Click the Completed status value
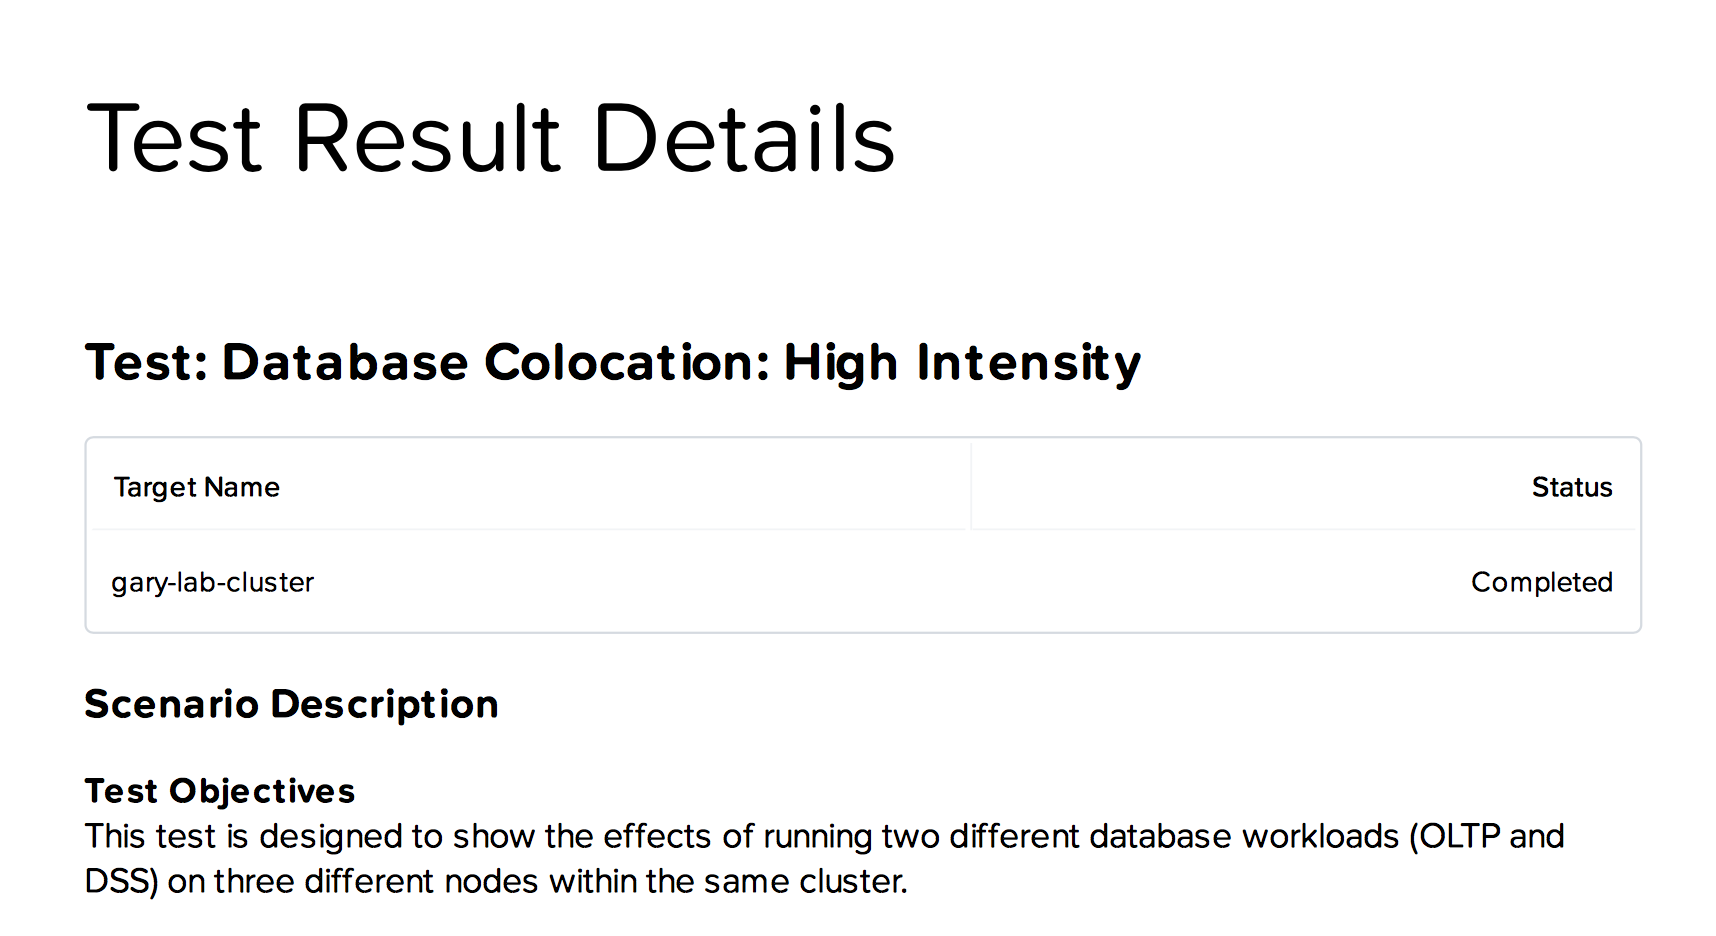Viewport: 1716px width, 936px height. coord(1542,582)
